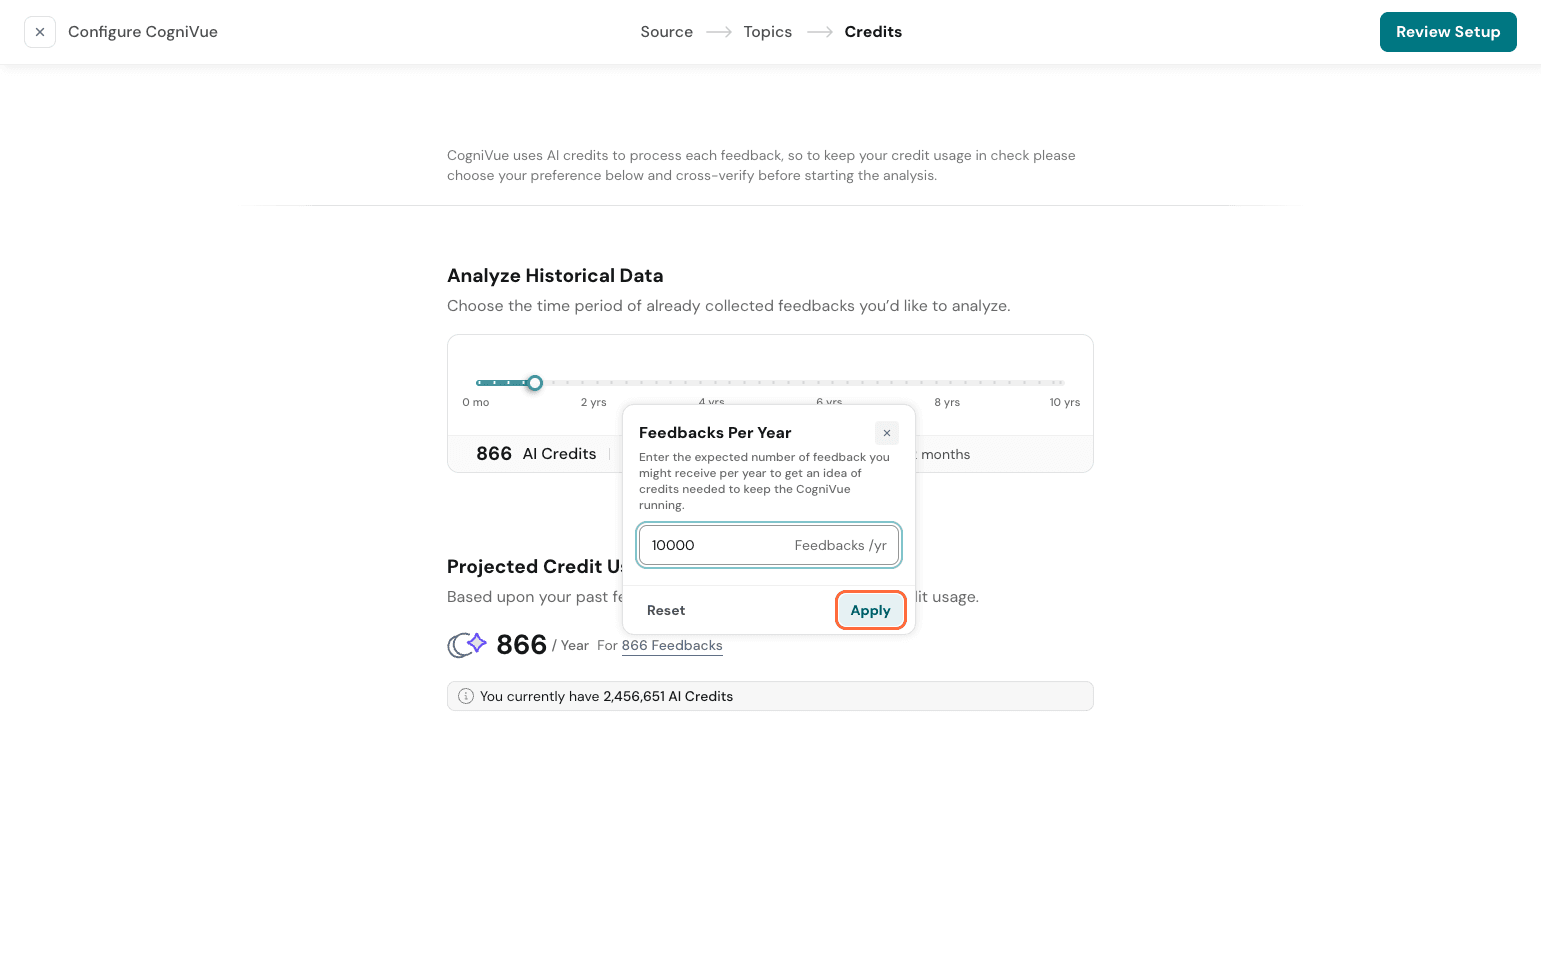Dismiss the Feedbacks Per Year popup
Image resolution: width=1541 pixels, height=962 pixels.
click(x=886, y=433)
